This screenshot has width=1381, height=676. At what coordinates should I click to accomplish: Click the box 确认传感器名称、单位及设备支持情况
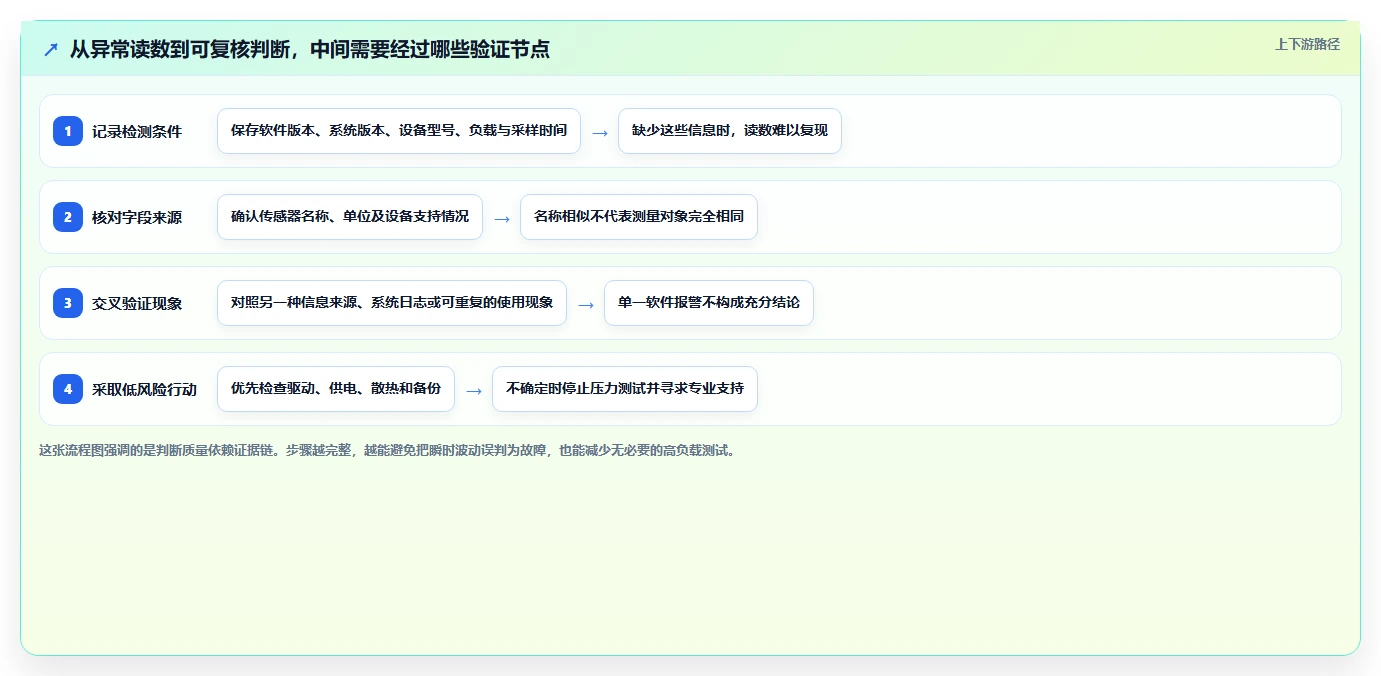350,217
